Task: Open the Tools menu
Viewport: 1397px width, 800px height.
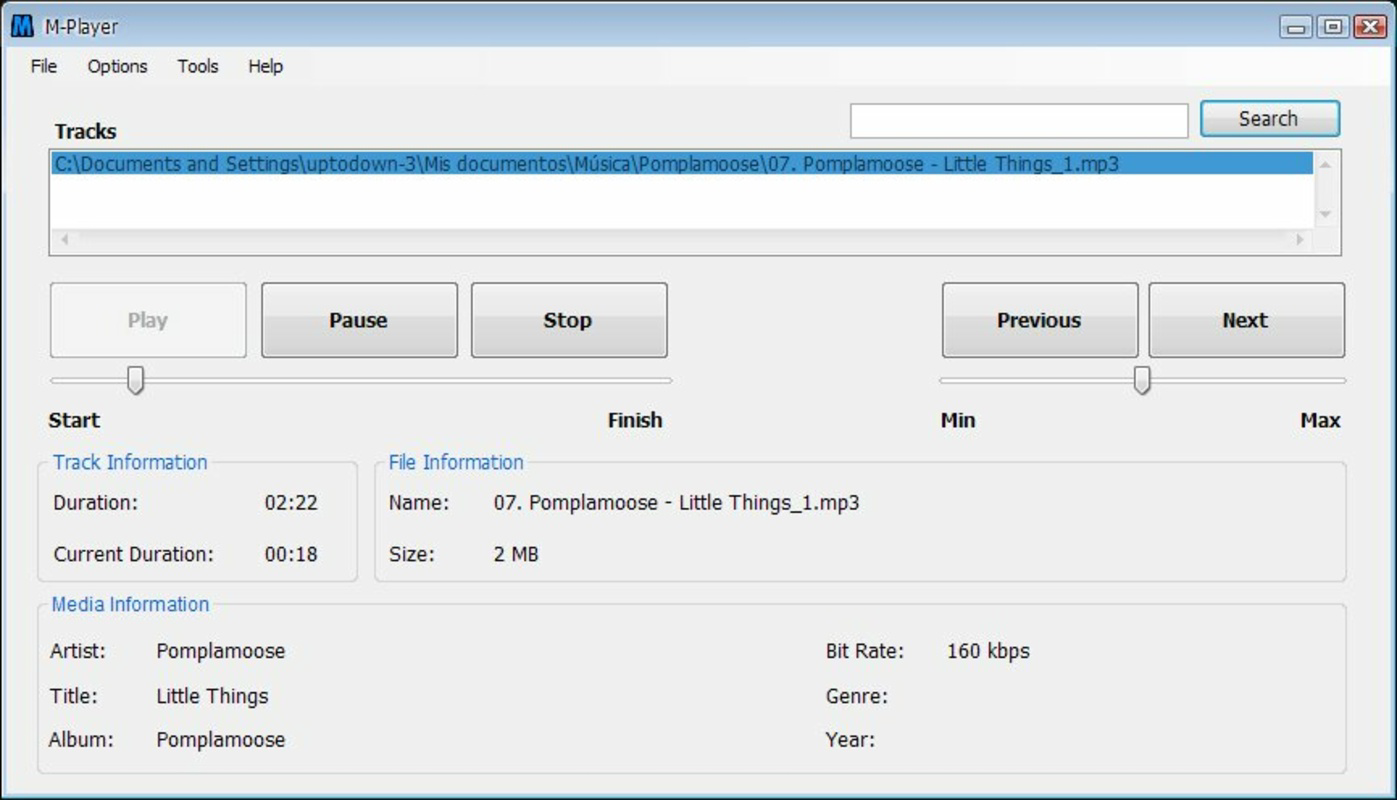Action: click(196, 66)
